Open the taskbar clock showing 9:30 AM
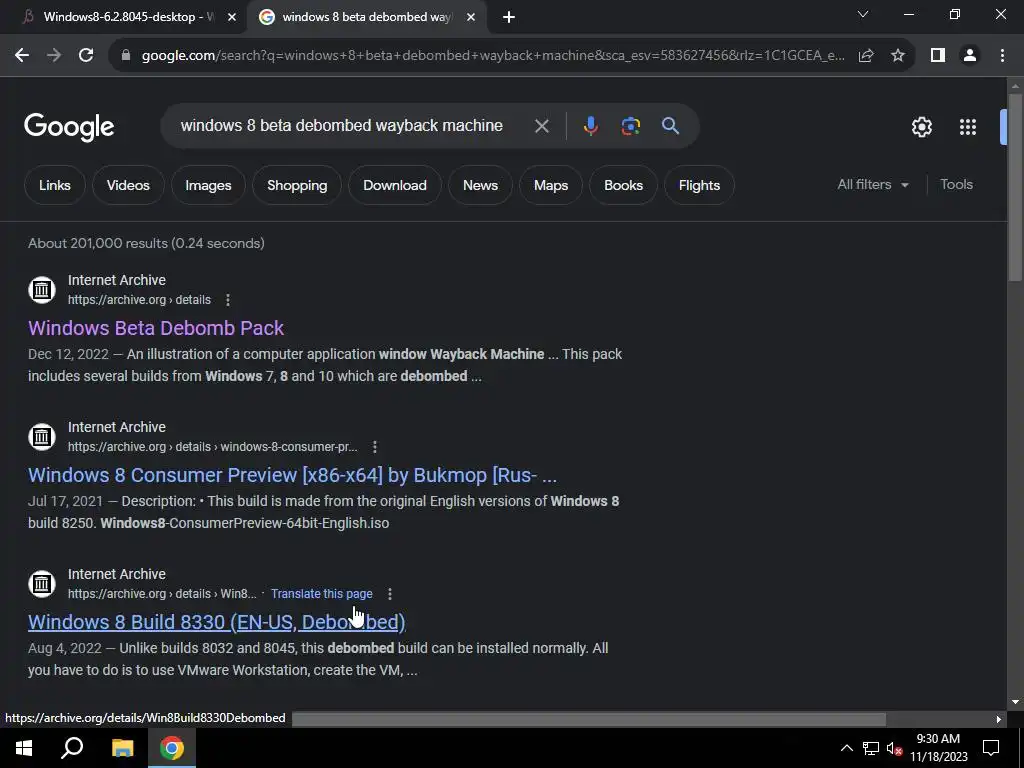Viewport: 1024px width, 768px height. coord(938,748)
